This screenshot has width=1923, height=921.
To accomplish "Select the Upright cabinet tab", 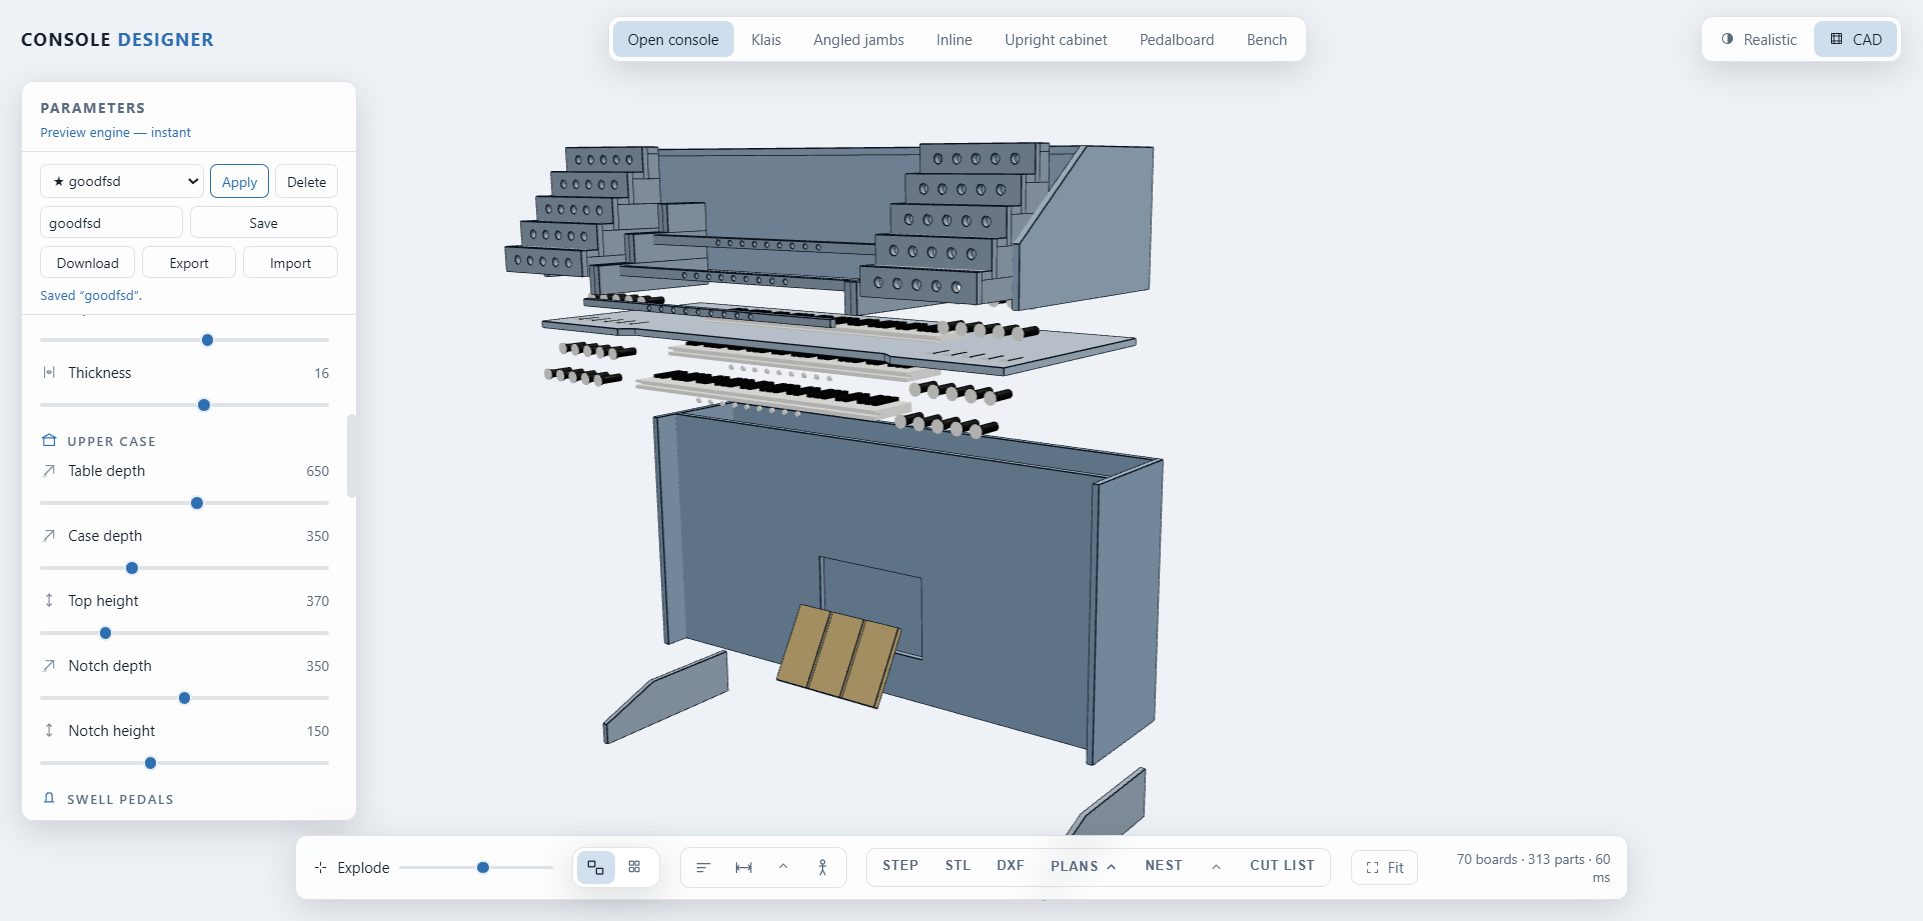I will (1056, 39).
